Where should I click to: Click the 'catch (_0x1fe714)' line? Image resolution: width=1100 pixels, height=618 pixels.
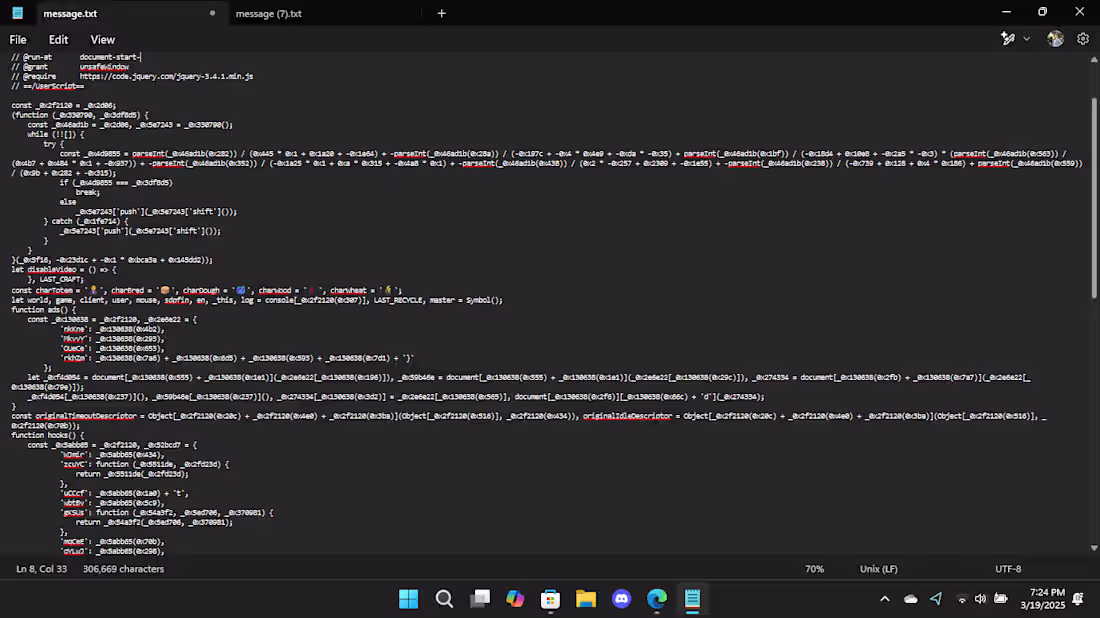(86, 221)
